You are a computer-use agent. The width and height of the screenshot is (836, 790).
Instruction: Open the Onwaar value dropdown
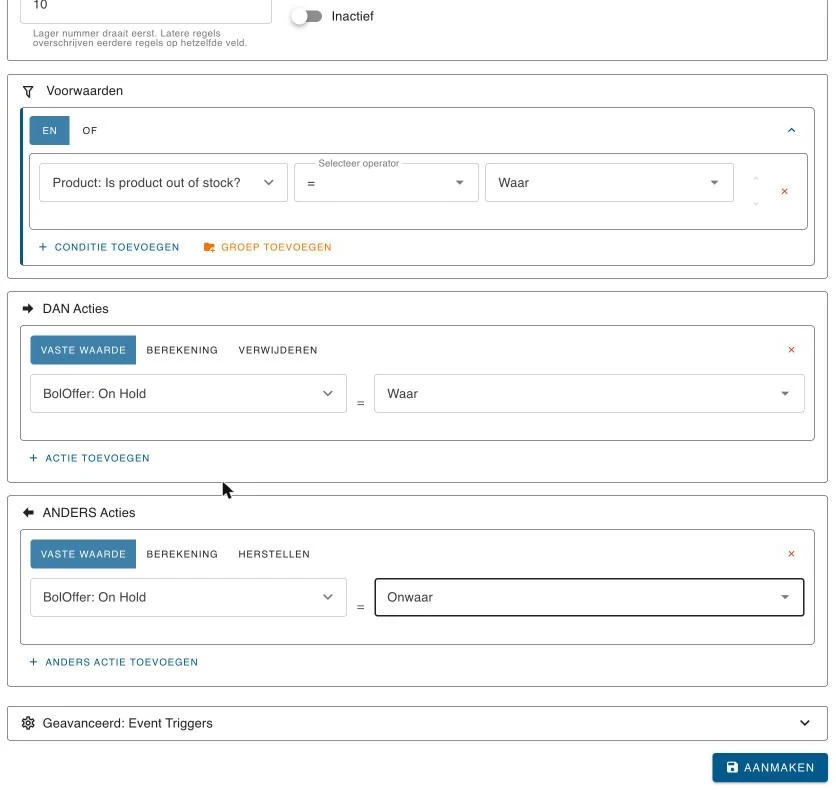[x=589, y=598]
